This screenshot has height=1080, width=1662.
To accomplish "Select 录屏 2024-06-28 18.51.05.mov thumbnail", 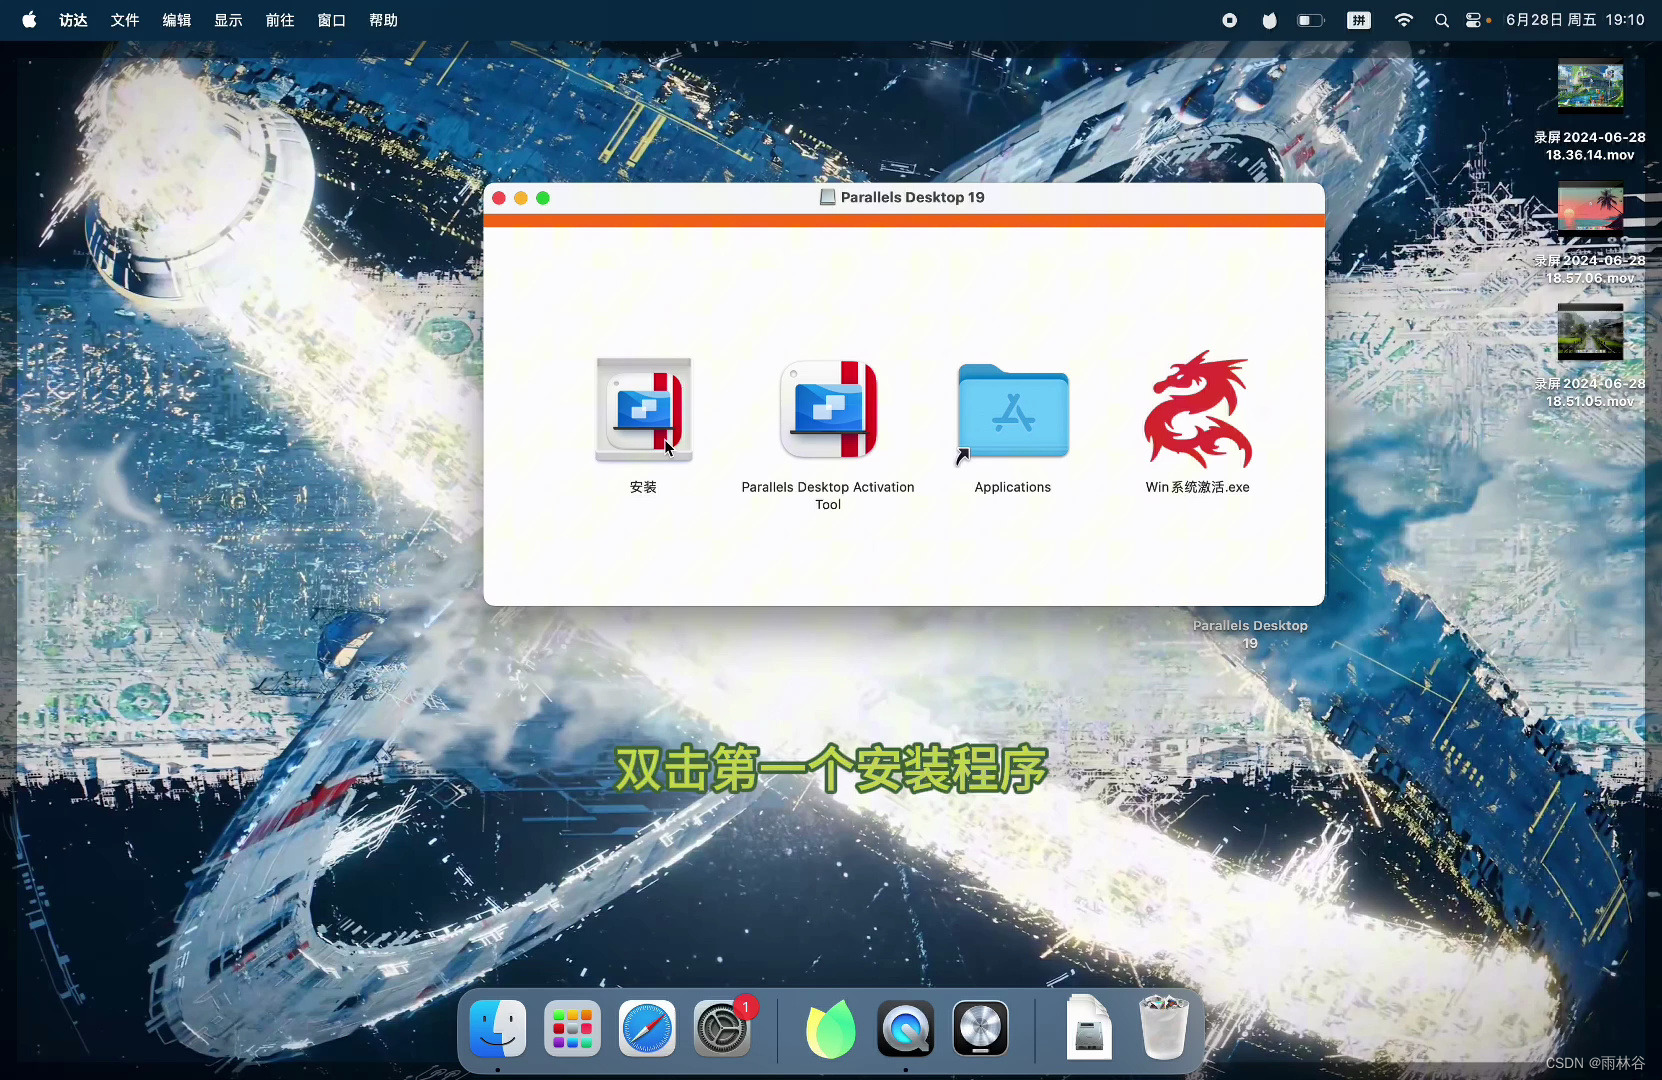I will tap(1590, 332).
